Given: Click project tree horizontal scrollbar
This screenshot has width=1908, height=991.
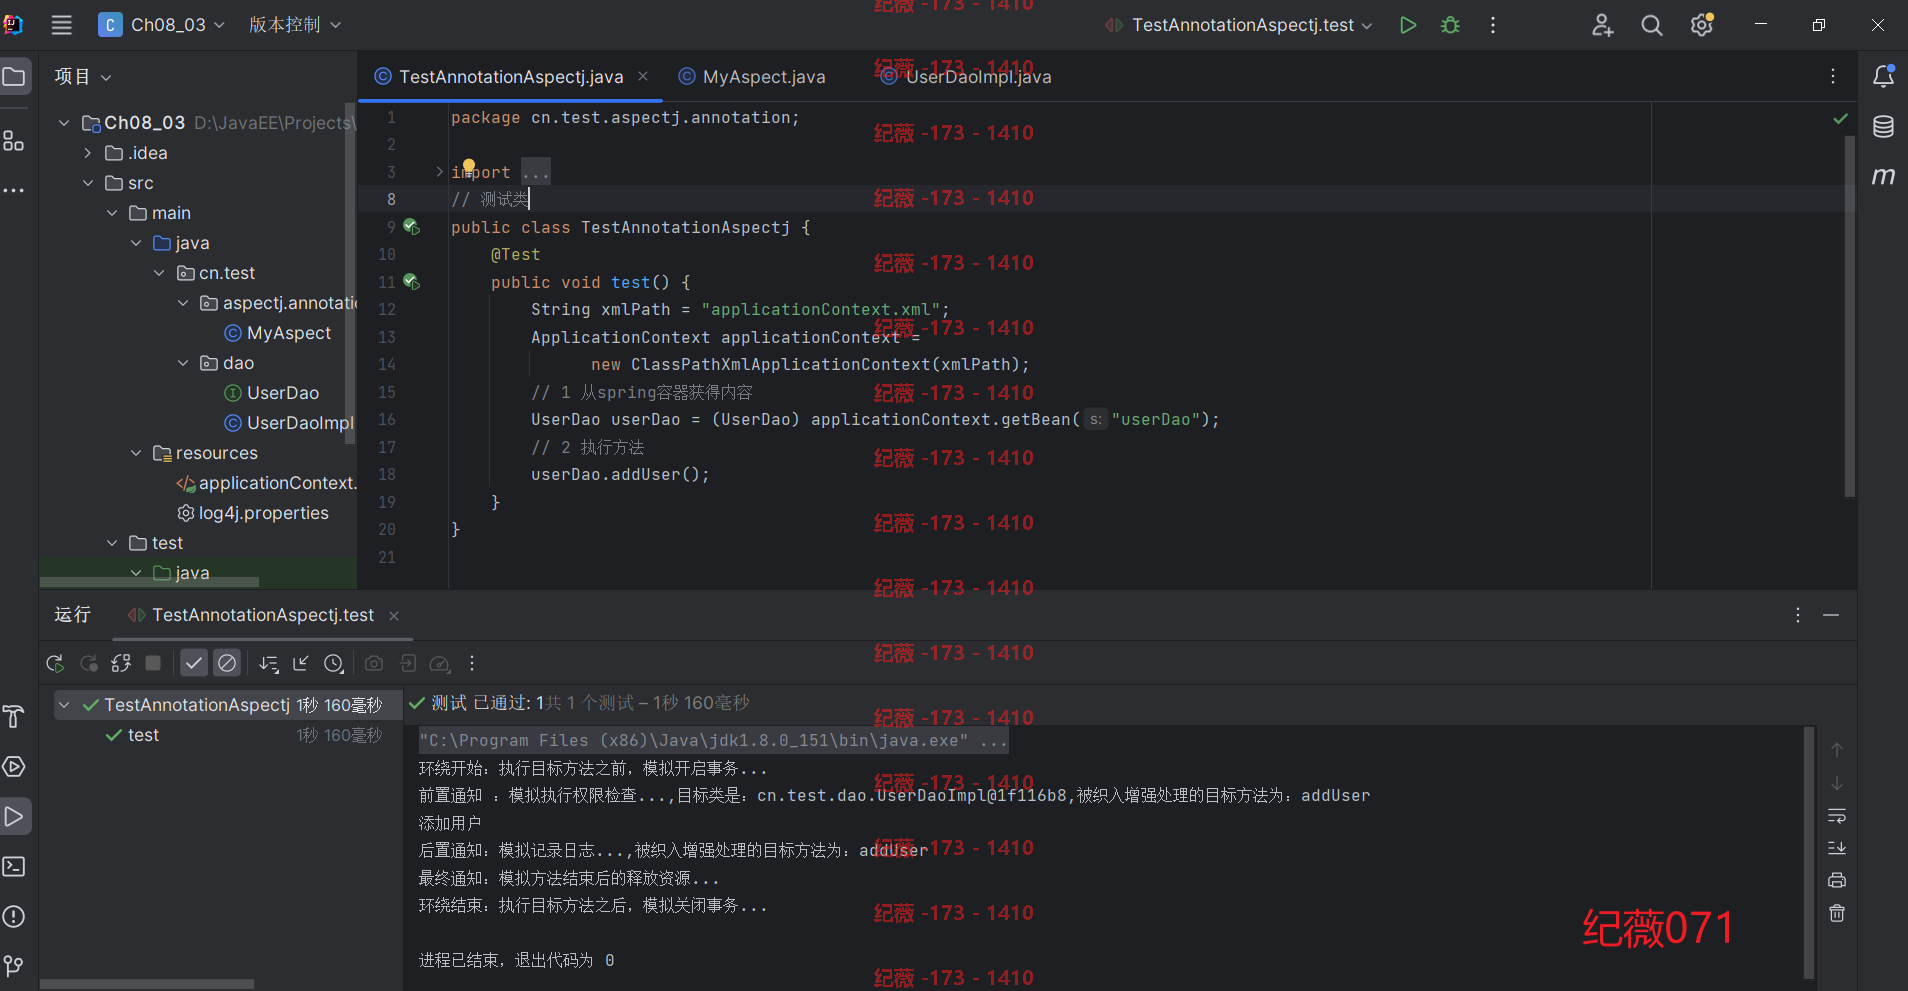Looking at the screenshot, I should 150,581.
